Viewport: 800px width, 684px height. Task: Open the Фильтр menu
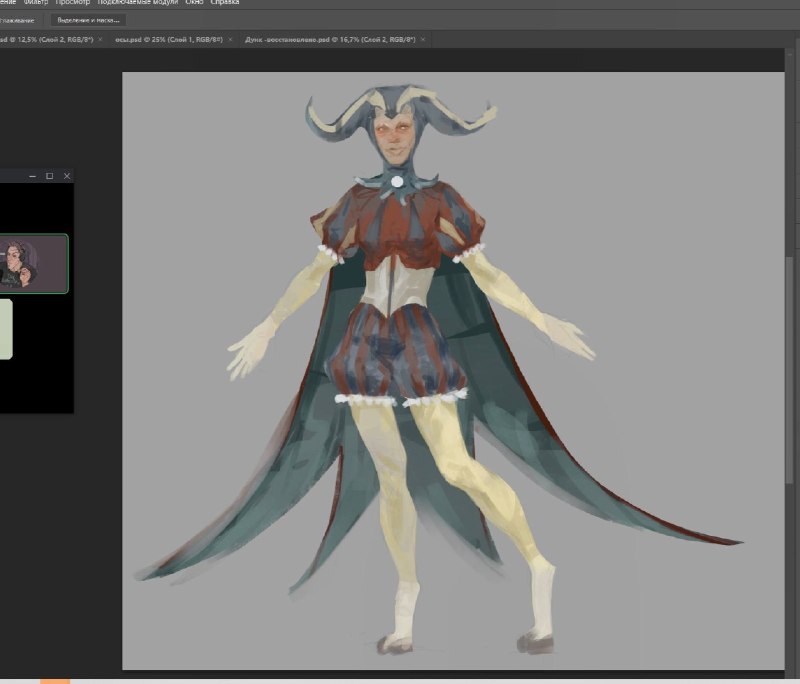pos(36,2)
